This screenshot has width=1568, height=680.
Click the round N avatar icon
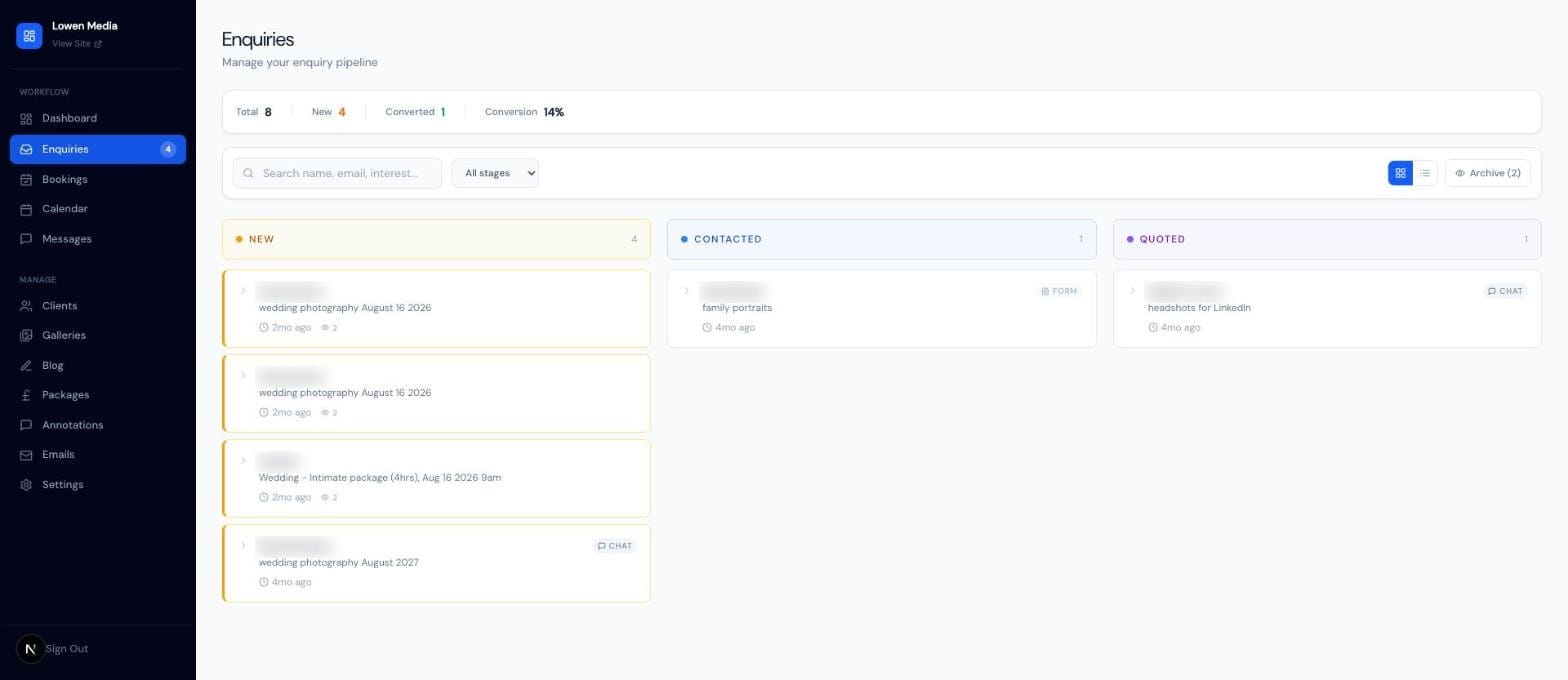30,649
